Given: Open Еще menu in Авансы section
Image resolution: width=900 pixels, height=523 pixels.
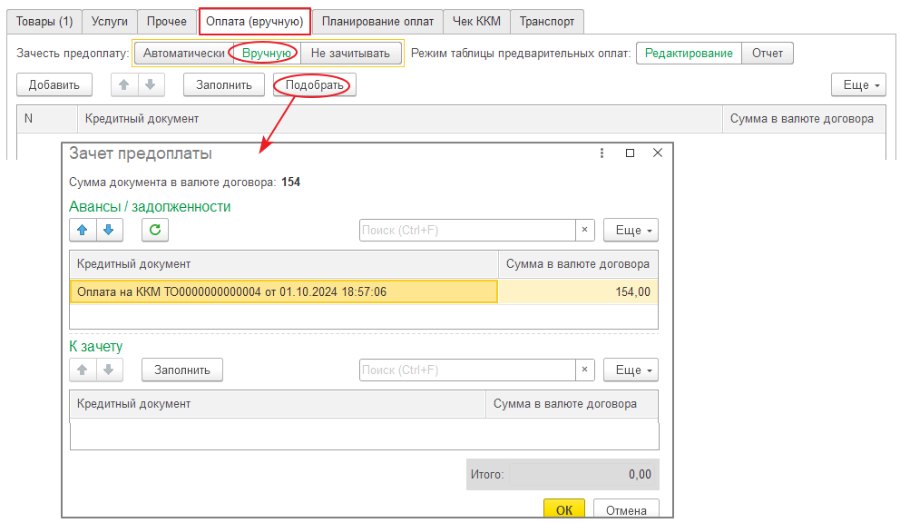Looking at the screenshot, I should [631, 230].
